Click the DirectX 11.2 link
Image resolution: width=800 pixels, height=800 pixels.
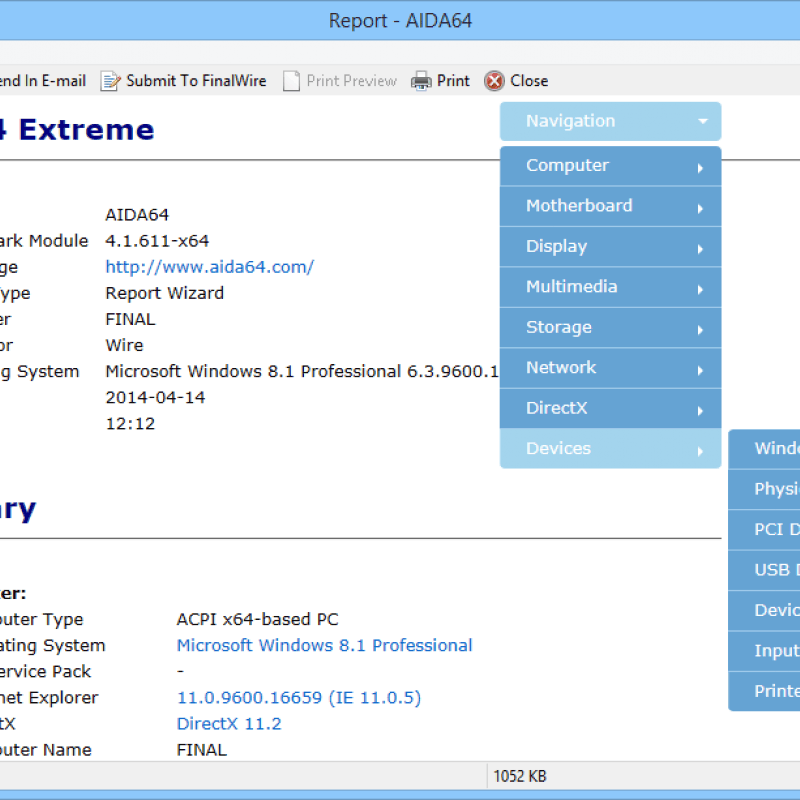coord(229,723)
